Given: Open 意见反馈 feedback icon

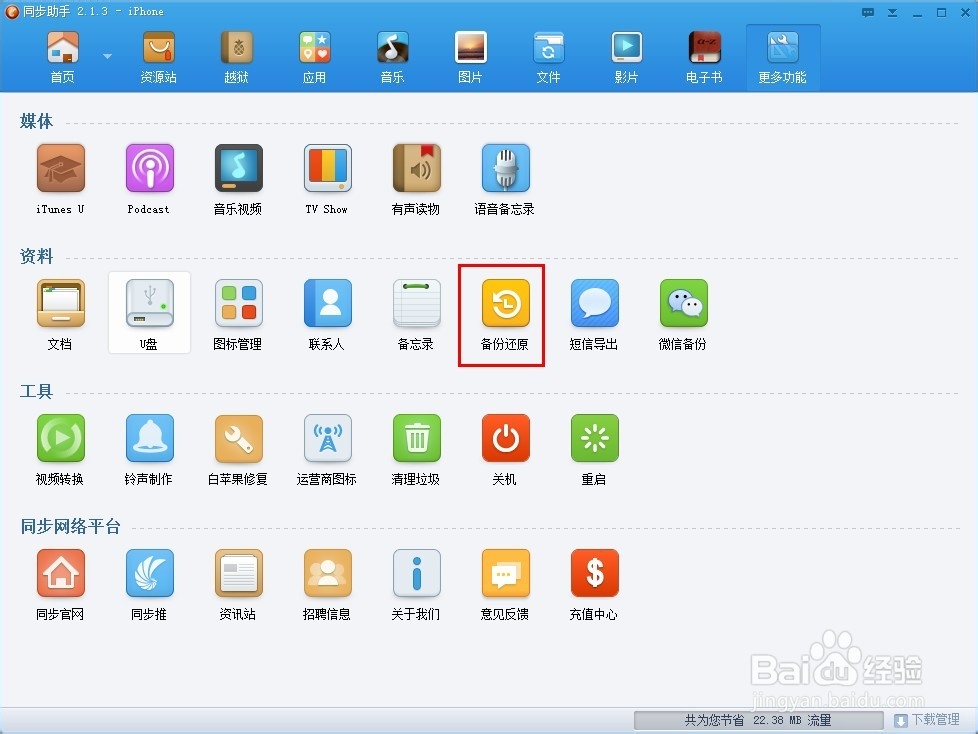Looking at the screenshot, I should point(506,573).
